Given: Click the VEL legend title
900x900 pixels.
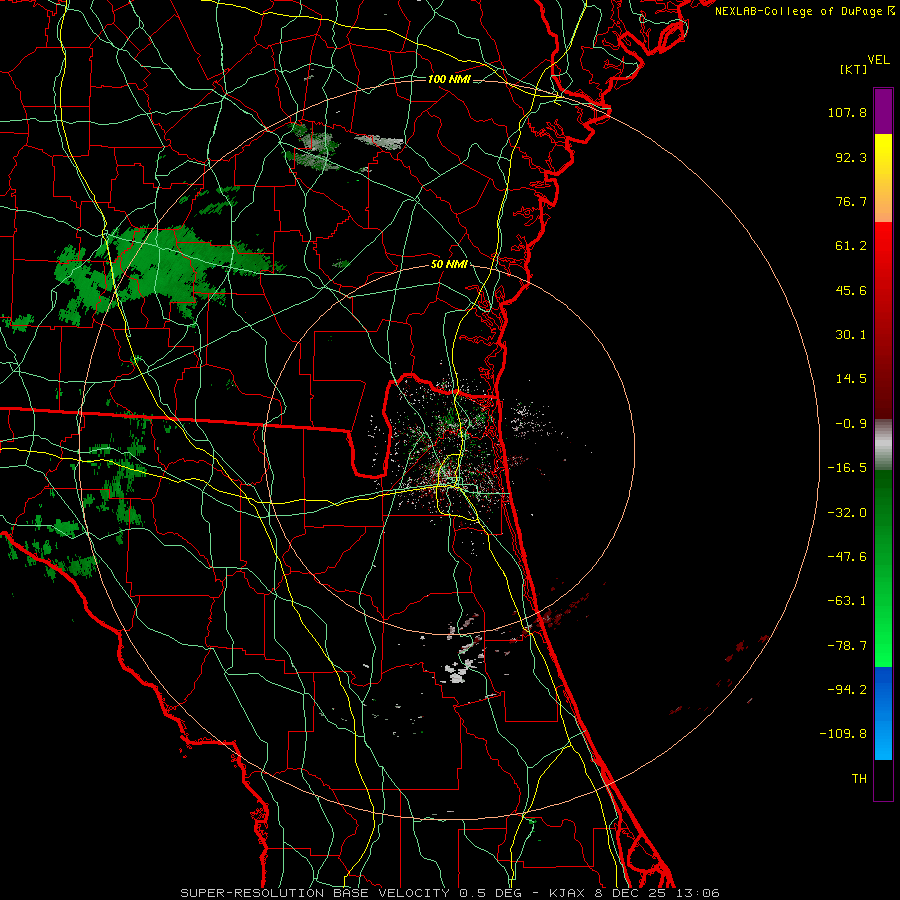Looking at the screenshot, I should pos(879,60).
